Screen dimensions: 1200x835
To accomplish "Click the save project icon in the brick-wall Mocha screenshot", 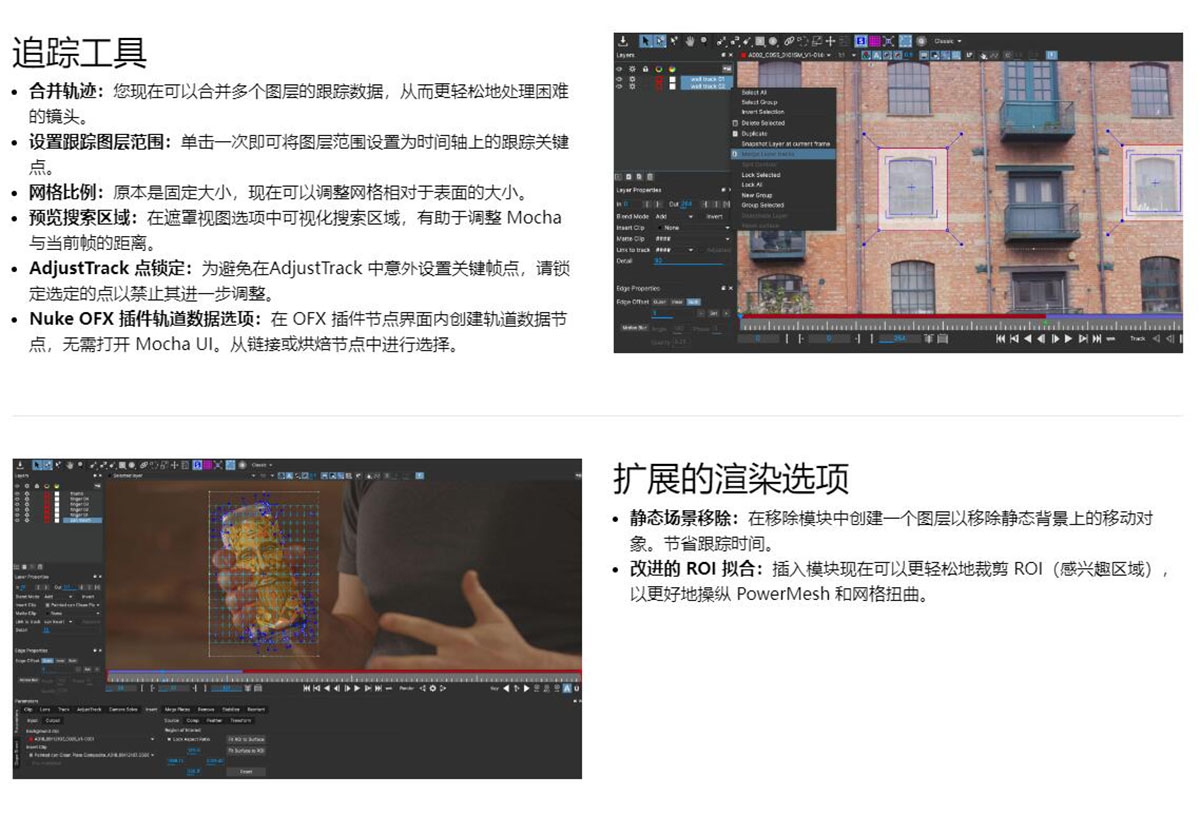I will 623,41.
